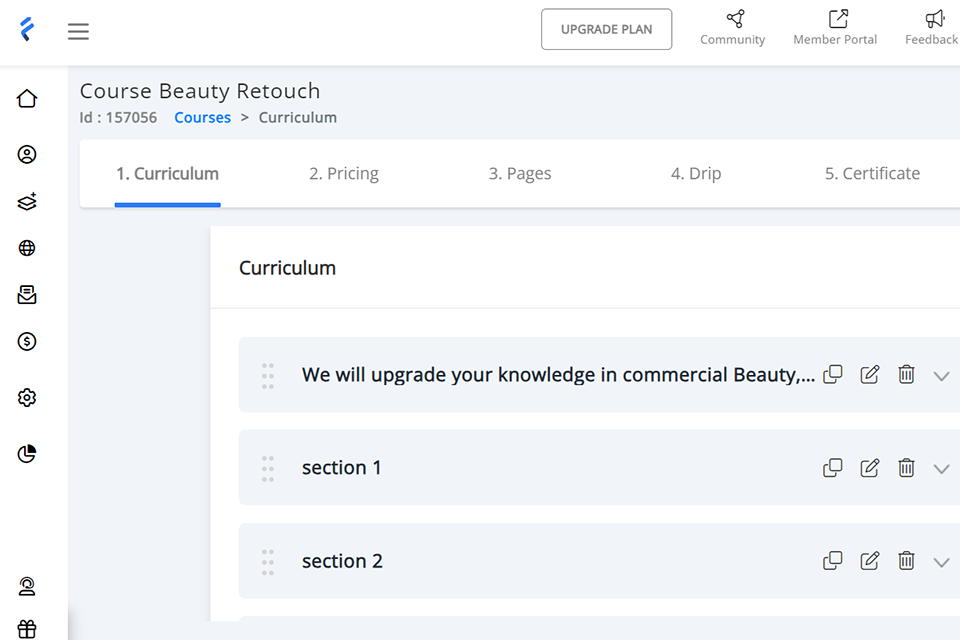
Task: Open Settings gear in the sidebar
Action: (x=27, y=398)
